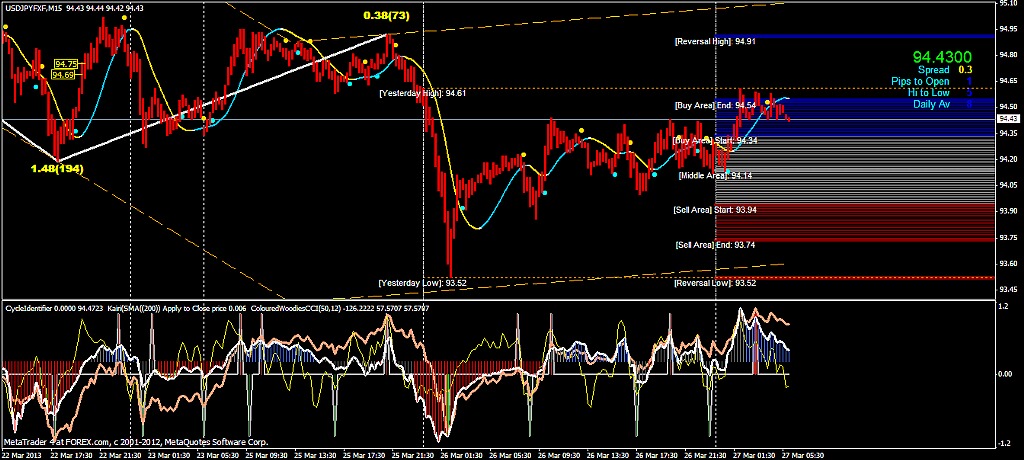Click the 22 Mar 21:30 time label
This screenshot has height=460, width=1024.
[122, 455]
